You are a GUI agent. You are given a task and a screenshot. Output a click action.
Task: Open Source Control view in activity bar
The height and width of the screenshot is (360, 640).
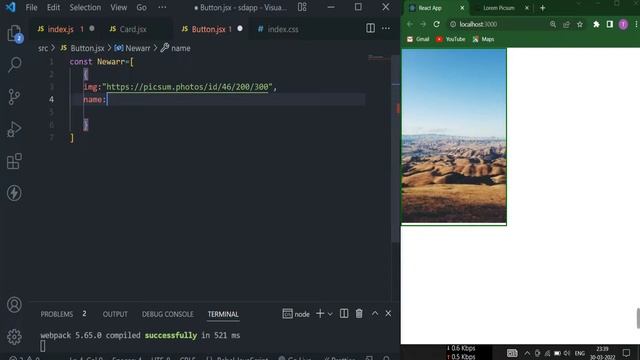(14, 97)
